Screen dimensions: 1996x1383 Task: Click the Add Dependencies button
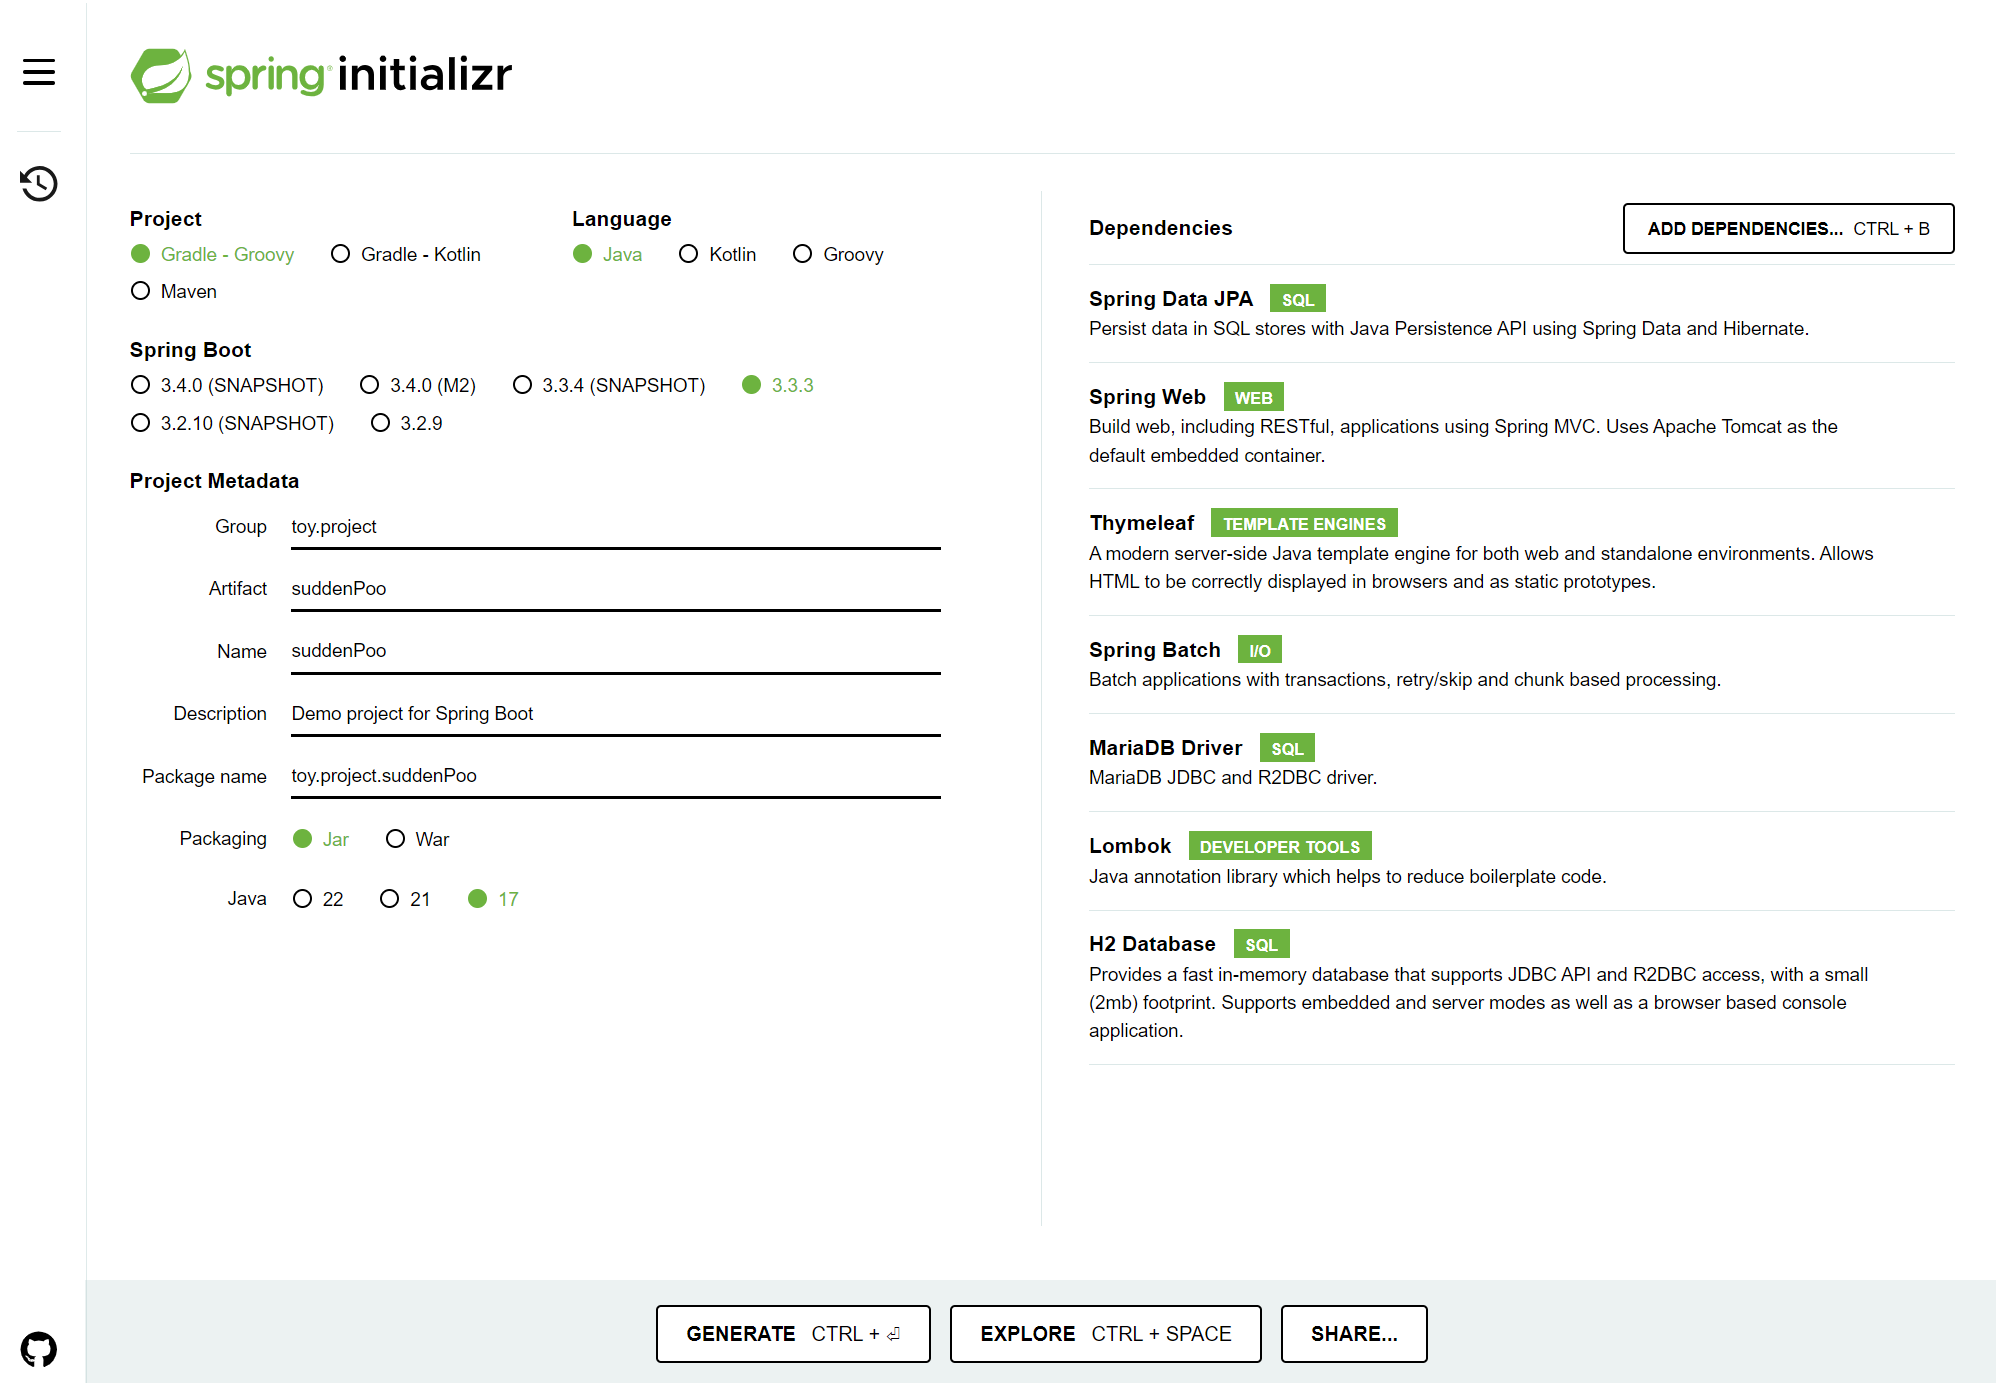tap(1787, 229)
